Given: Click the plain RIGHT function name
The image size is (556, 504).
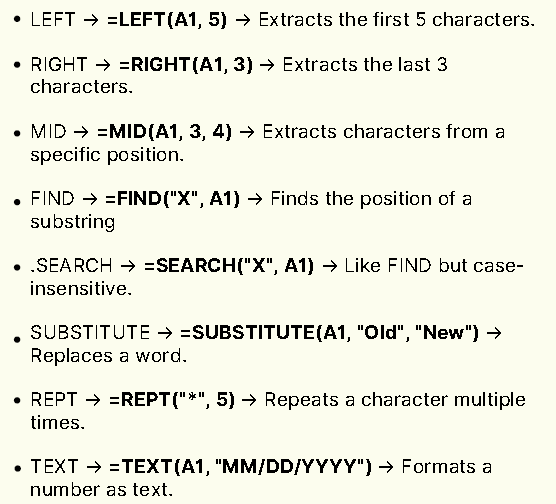Looking at the screenshot, I should (59, 65).
